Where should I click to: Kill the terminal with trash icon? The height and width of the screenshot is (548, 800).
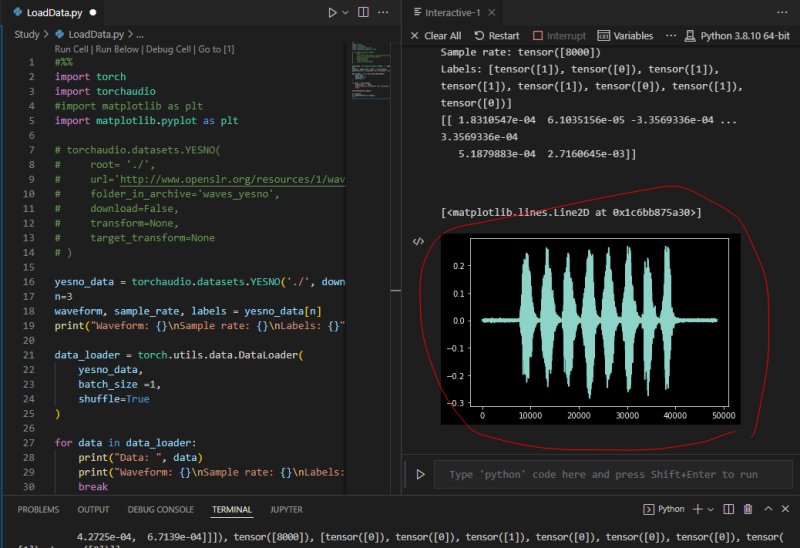(x=748, y=509)
